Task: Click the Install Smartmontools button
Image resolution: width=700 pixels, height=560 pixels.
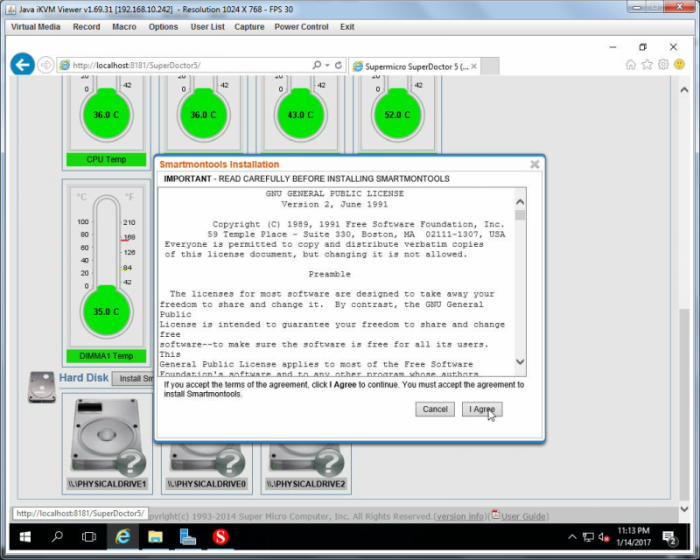Action: click(133, 379)
